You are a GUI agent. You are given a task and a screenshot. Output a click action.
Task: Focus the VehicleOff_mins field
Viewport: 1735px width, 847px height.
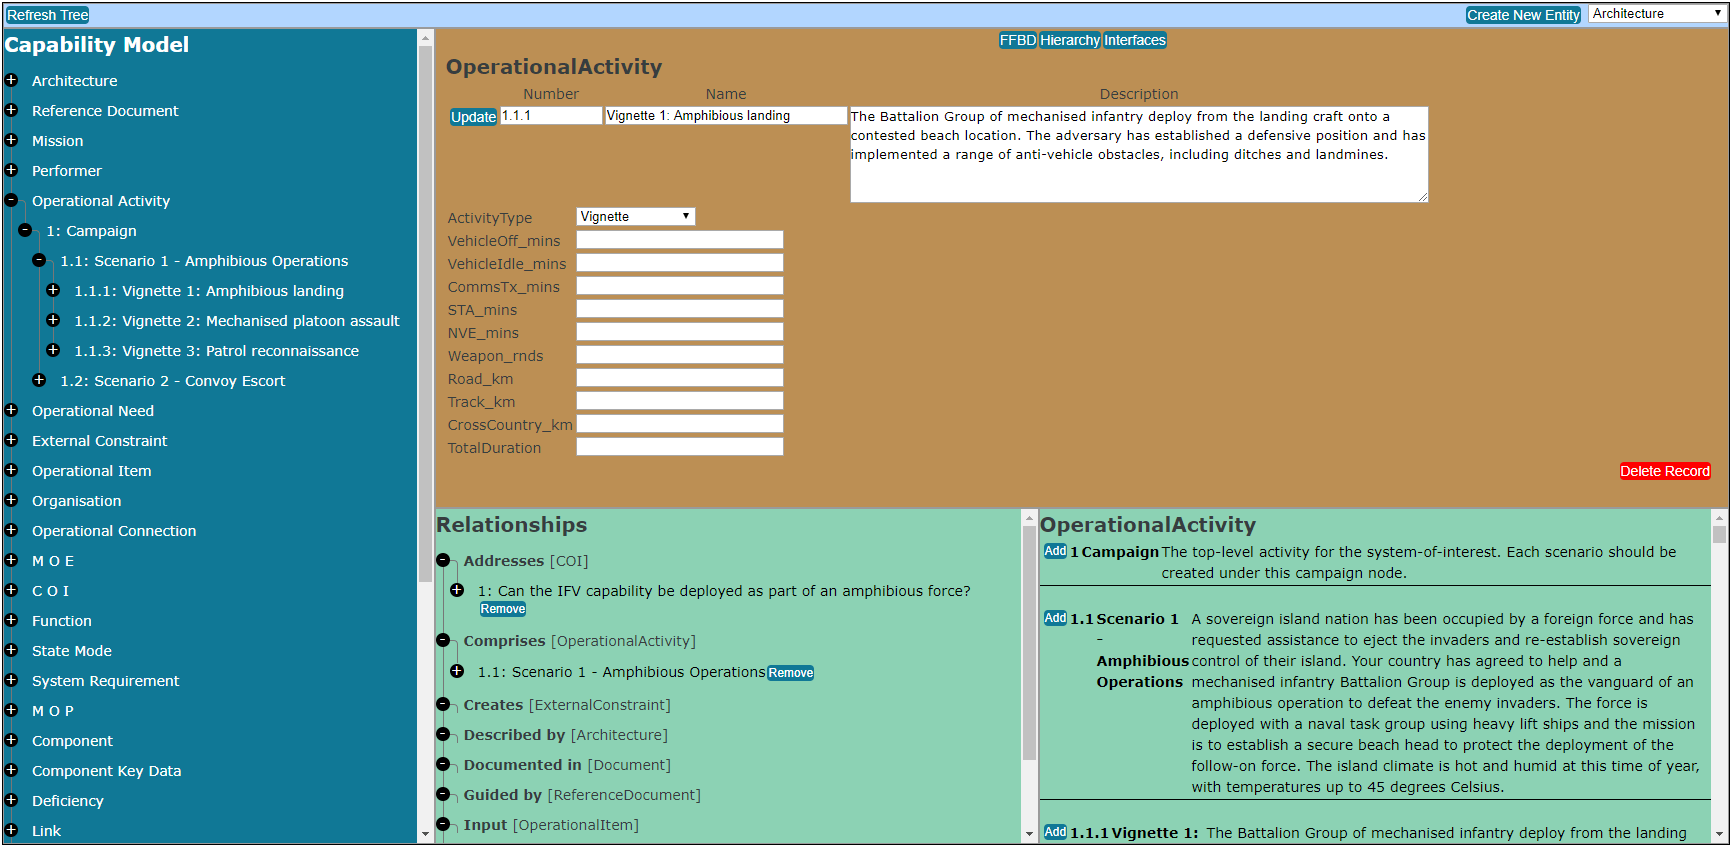[x=680, y=240]
